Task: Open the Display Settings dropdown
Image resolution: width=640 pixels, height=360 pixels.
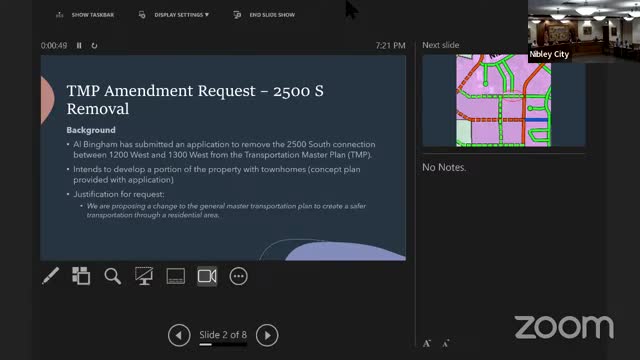Action: [x=174, y=15]
